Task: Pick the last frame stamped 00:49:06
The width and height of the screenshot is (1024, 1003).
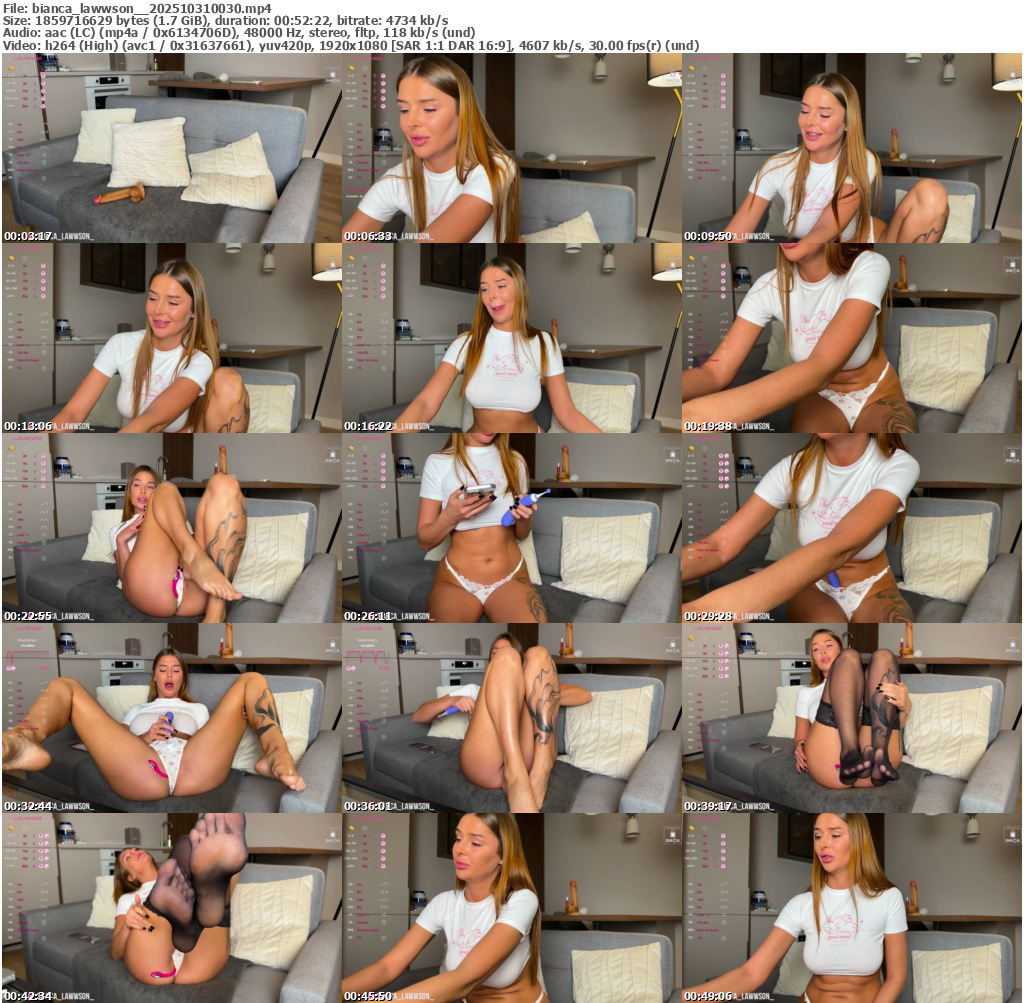Action: [x=852, y=908]
